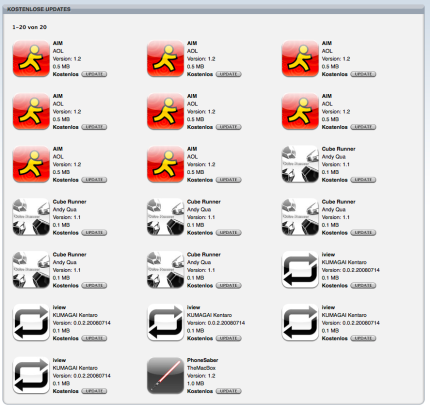The height and width of the screenshot is (410, 430).
Task: Update the iview entry next to PhoneSaber
Action: pos(94,391)
